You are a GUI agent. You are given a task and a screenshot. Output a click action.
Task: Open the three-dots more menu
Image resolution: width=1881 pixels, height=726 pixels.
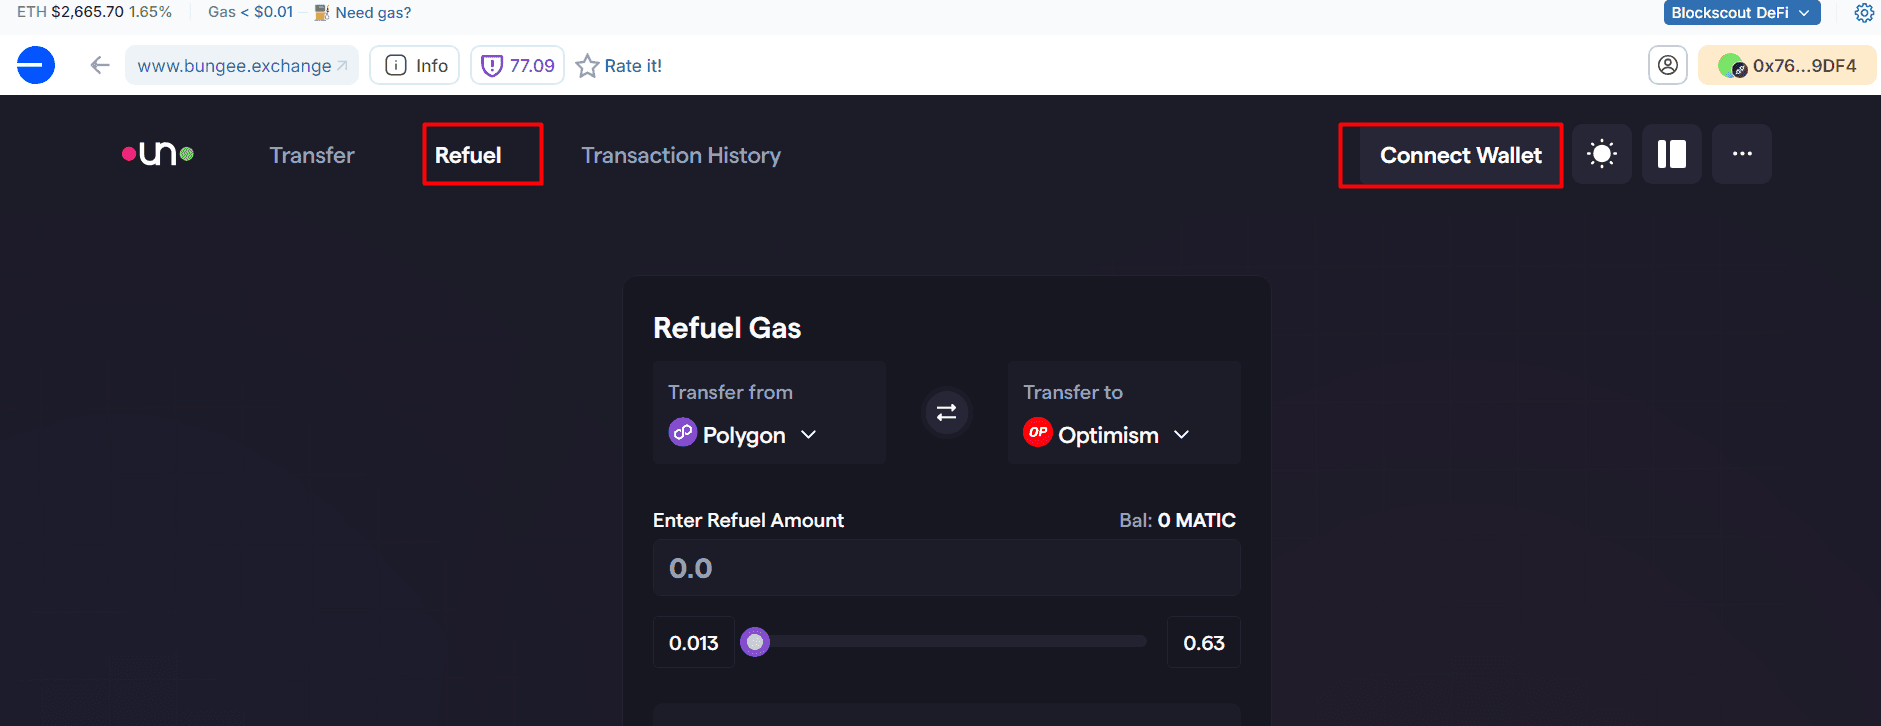1742,154
